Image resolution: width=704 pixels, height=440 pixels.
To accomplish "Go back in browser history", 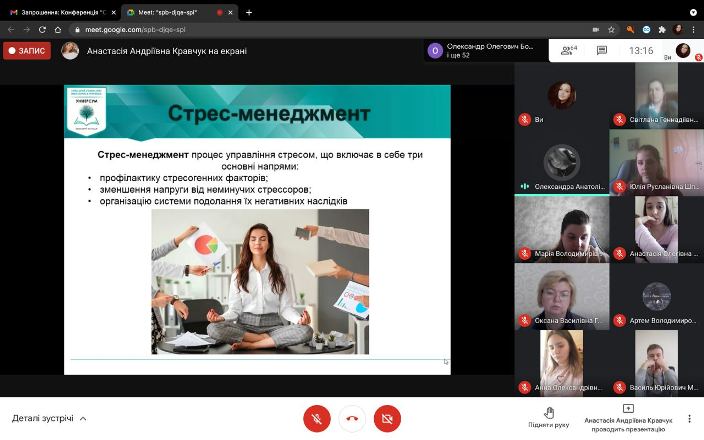I will [x=11, y=30].
